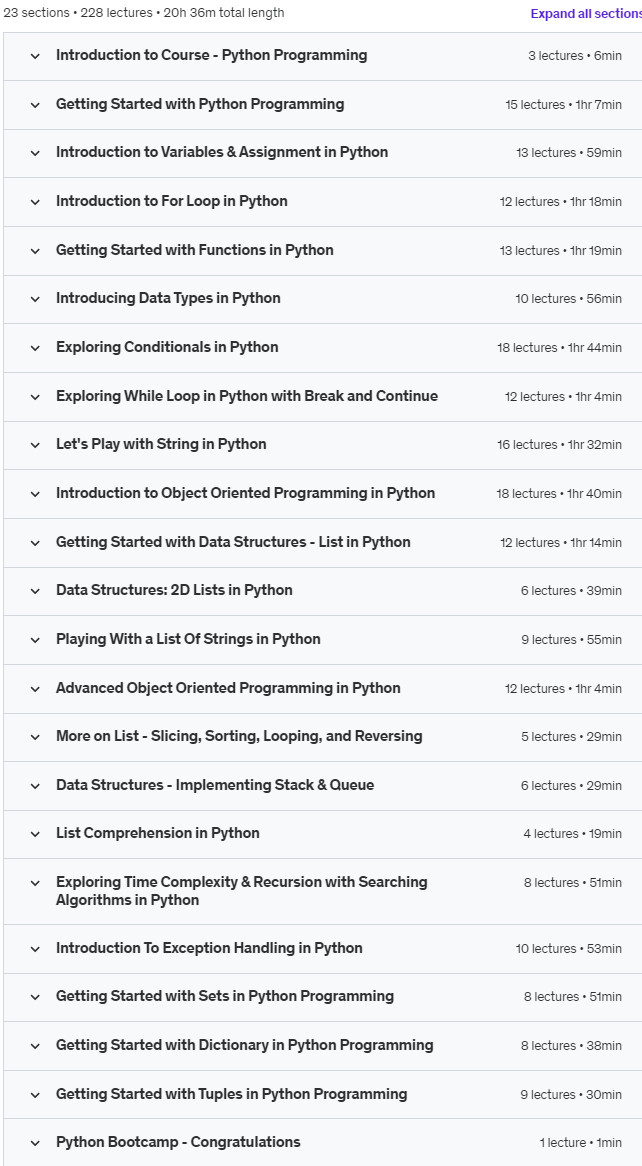Click the '12 lectures • 1hr 18min' label
The width and height of the screenshot is (642, 1166).
pos(560,202)
